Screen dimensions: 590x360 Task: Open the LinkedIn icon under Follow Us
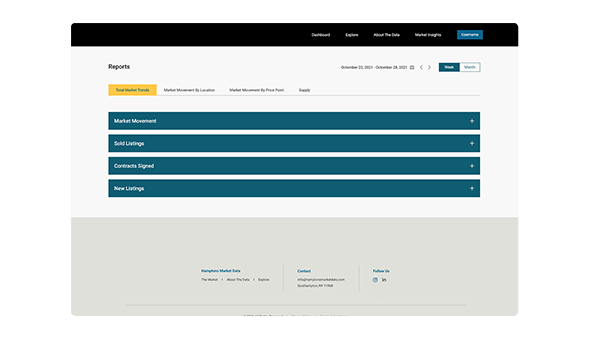(384, 280)
